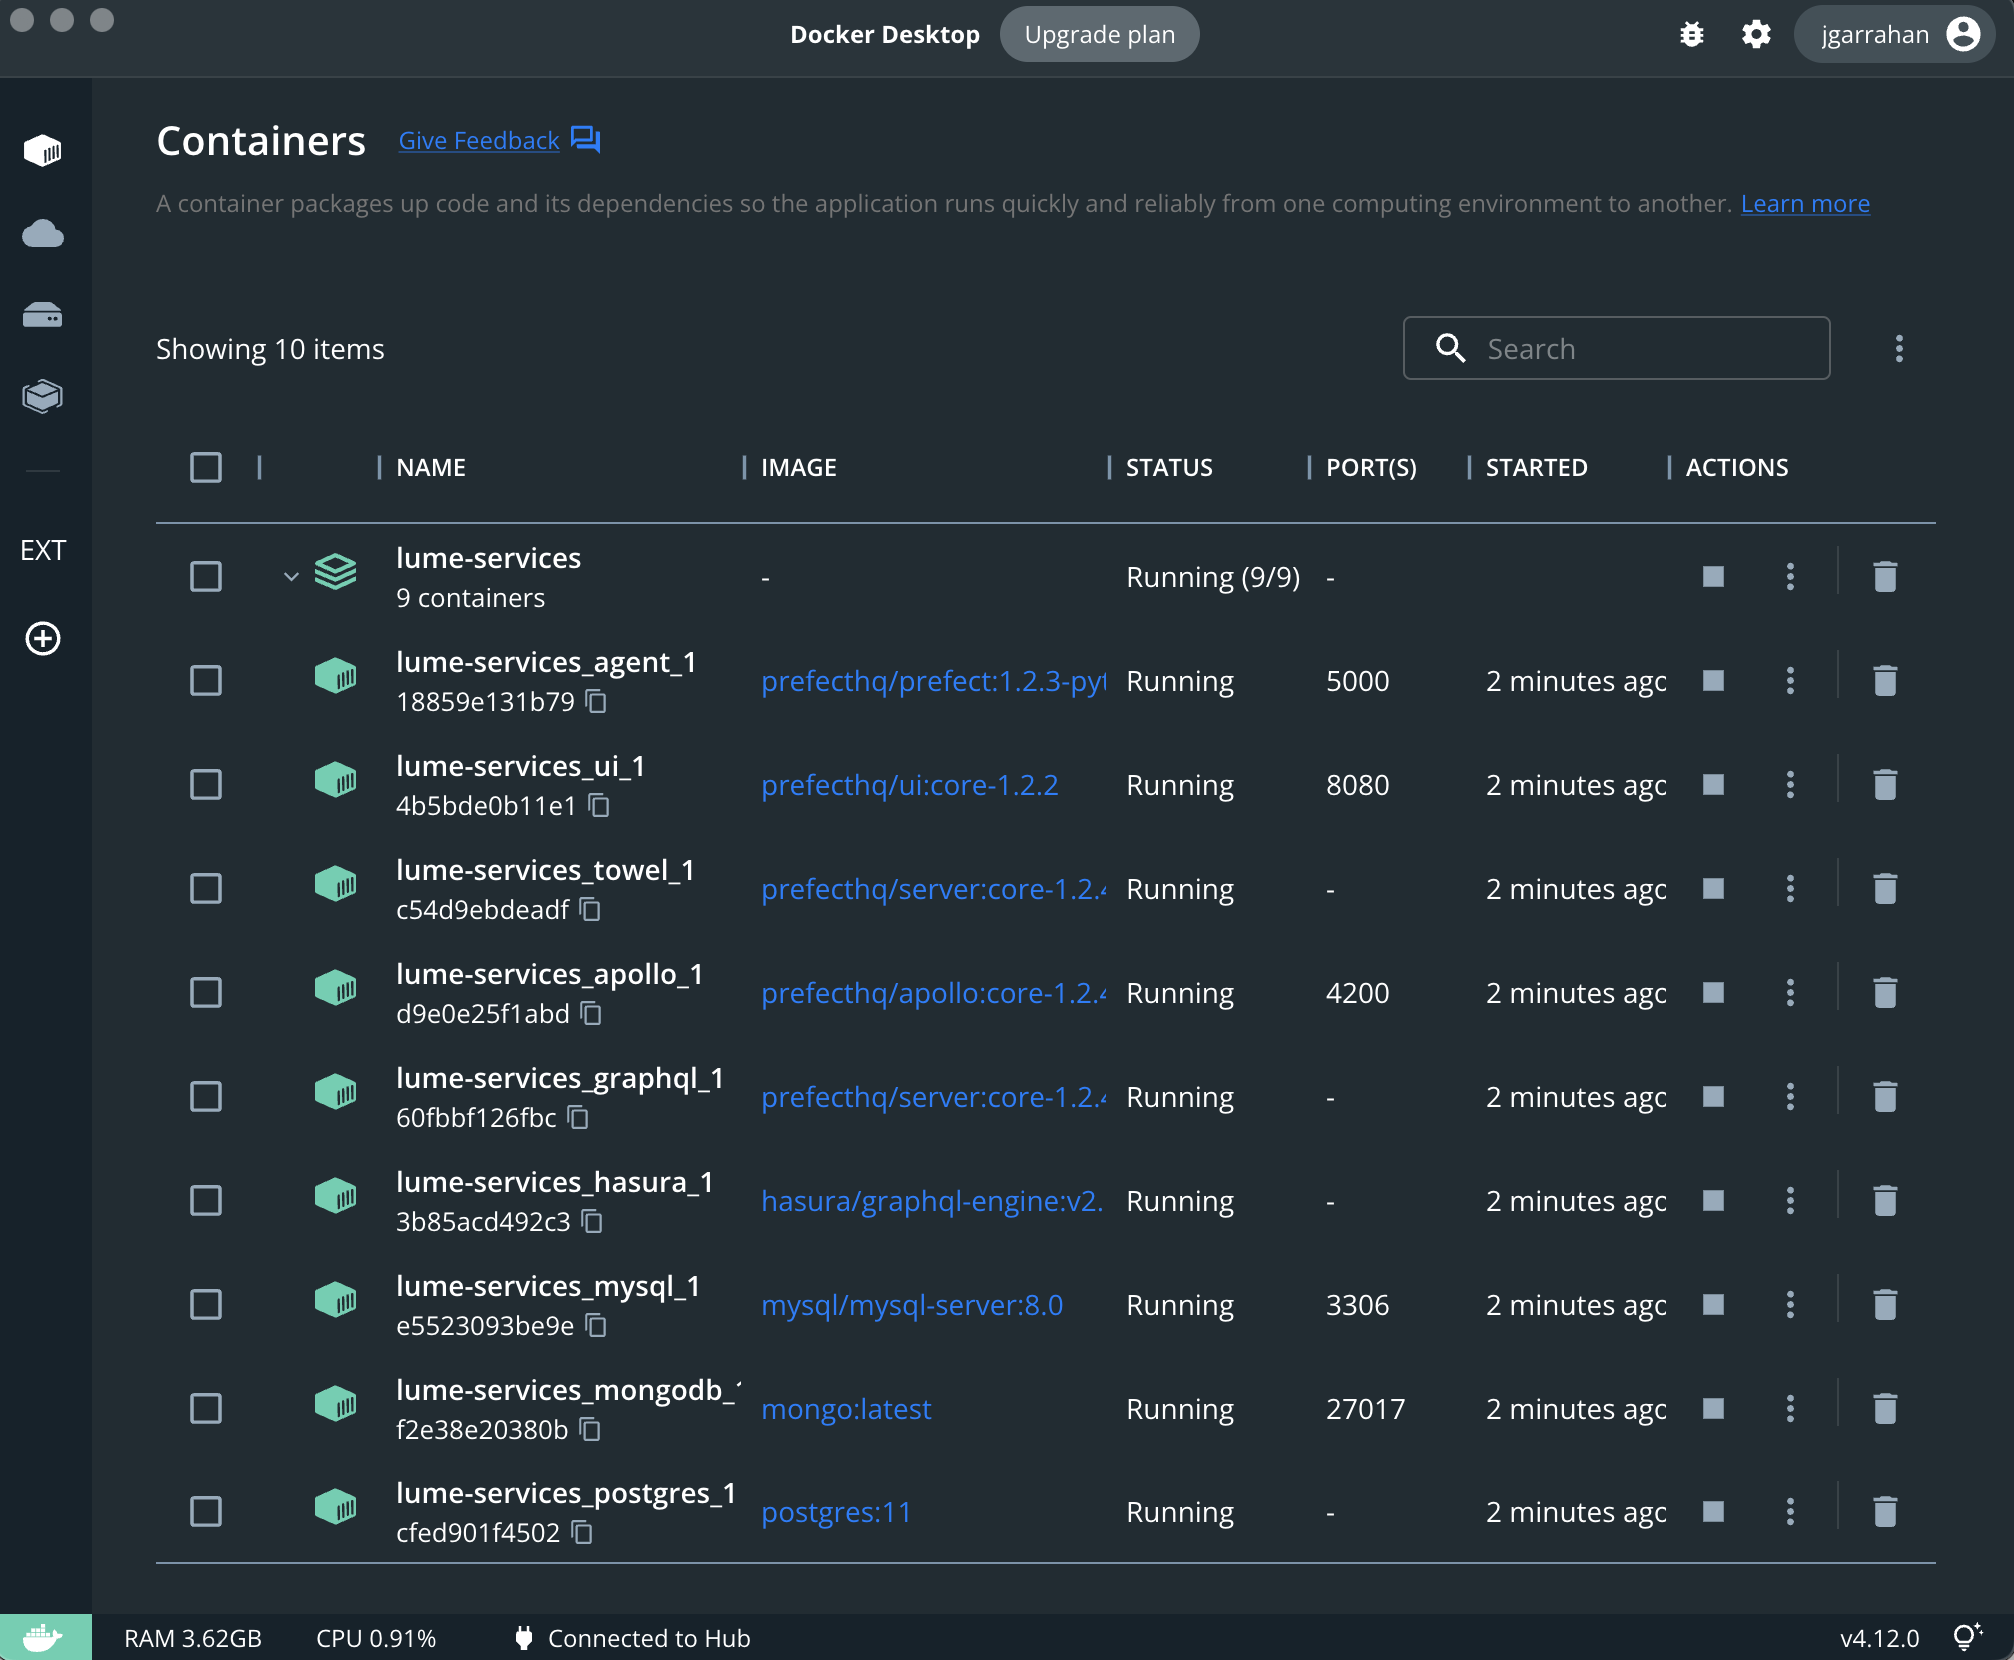
Task: Delete the lume-services_postgres_1 container
Action: 1885,1511
